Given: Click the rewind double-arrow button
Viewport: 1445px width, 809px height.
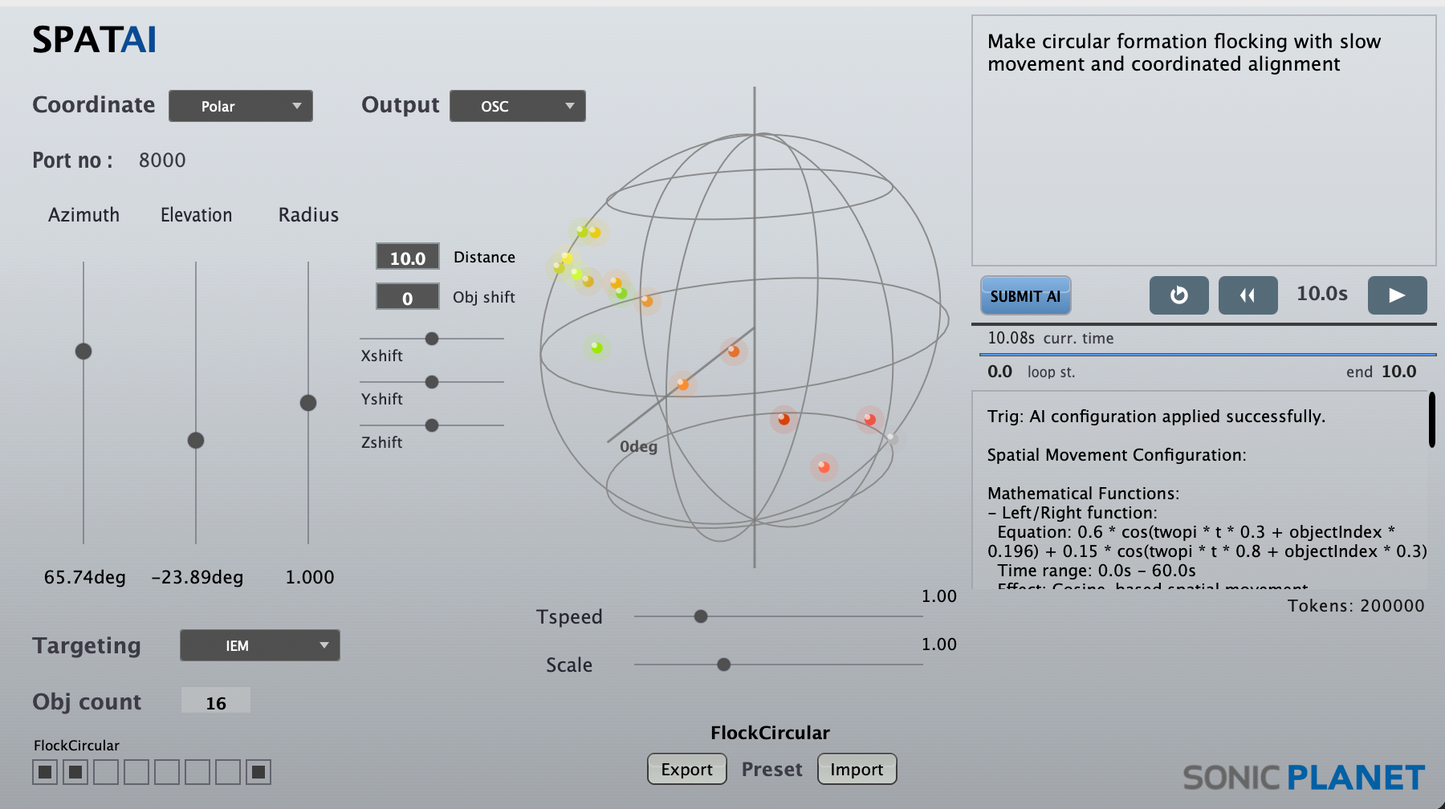Looking at the screenshot, I should point(1247,296).
